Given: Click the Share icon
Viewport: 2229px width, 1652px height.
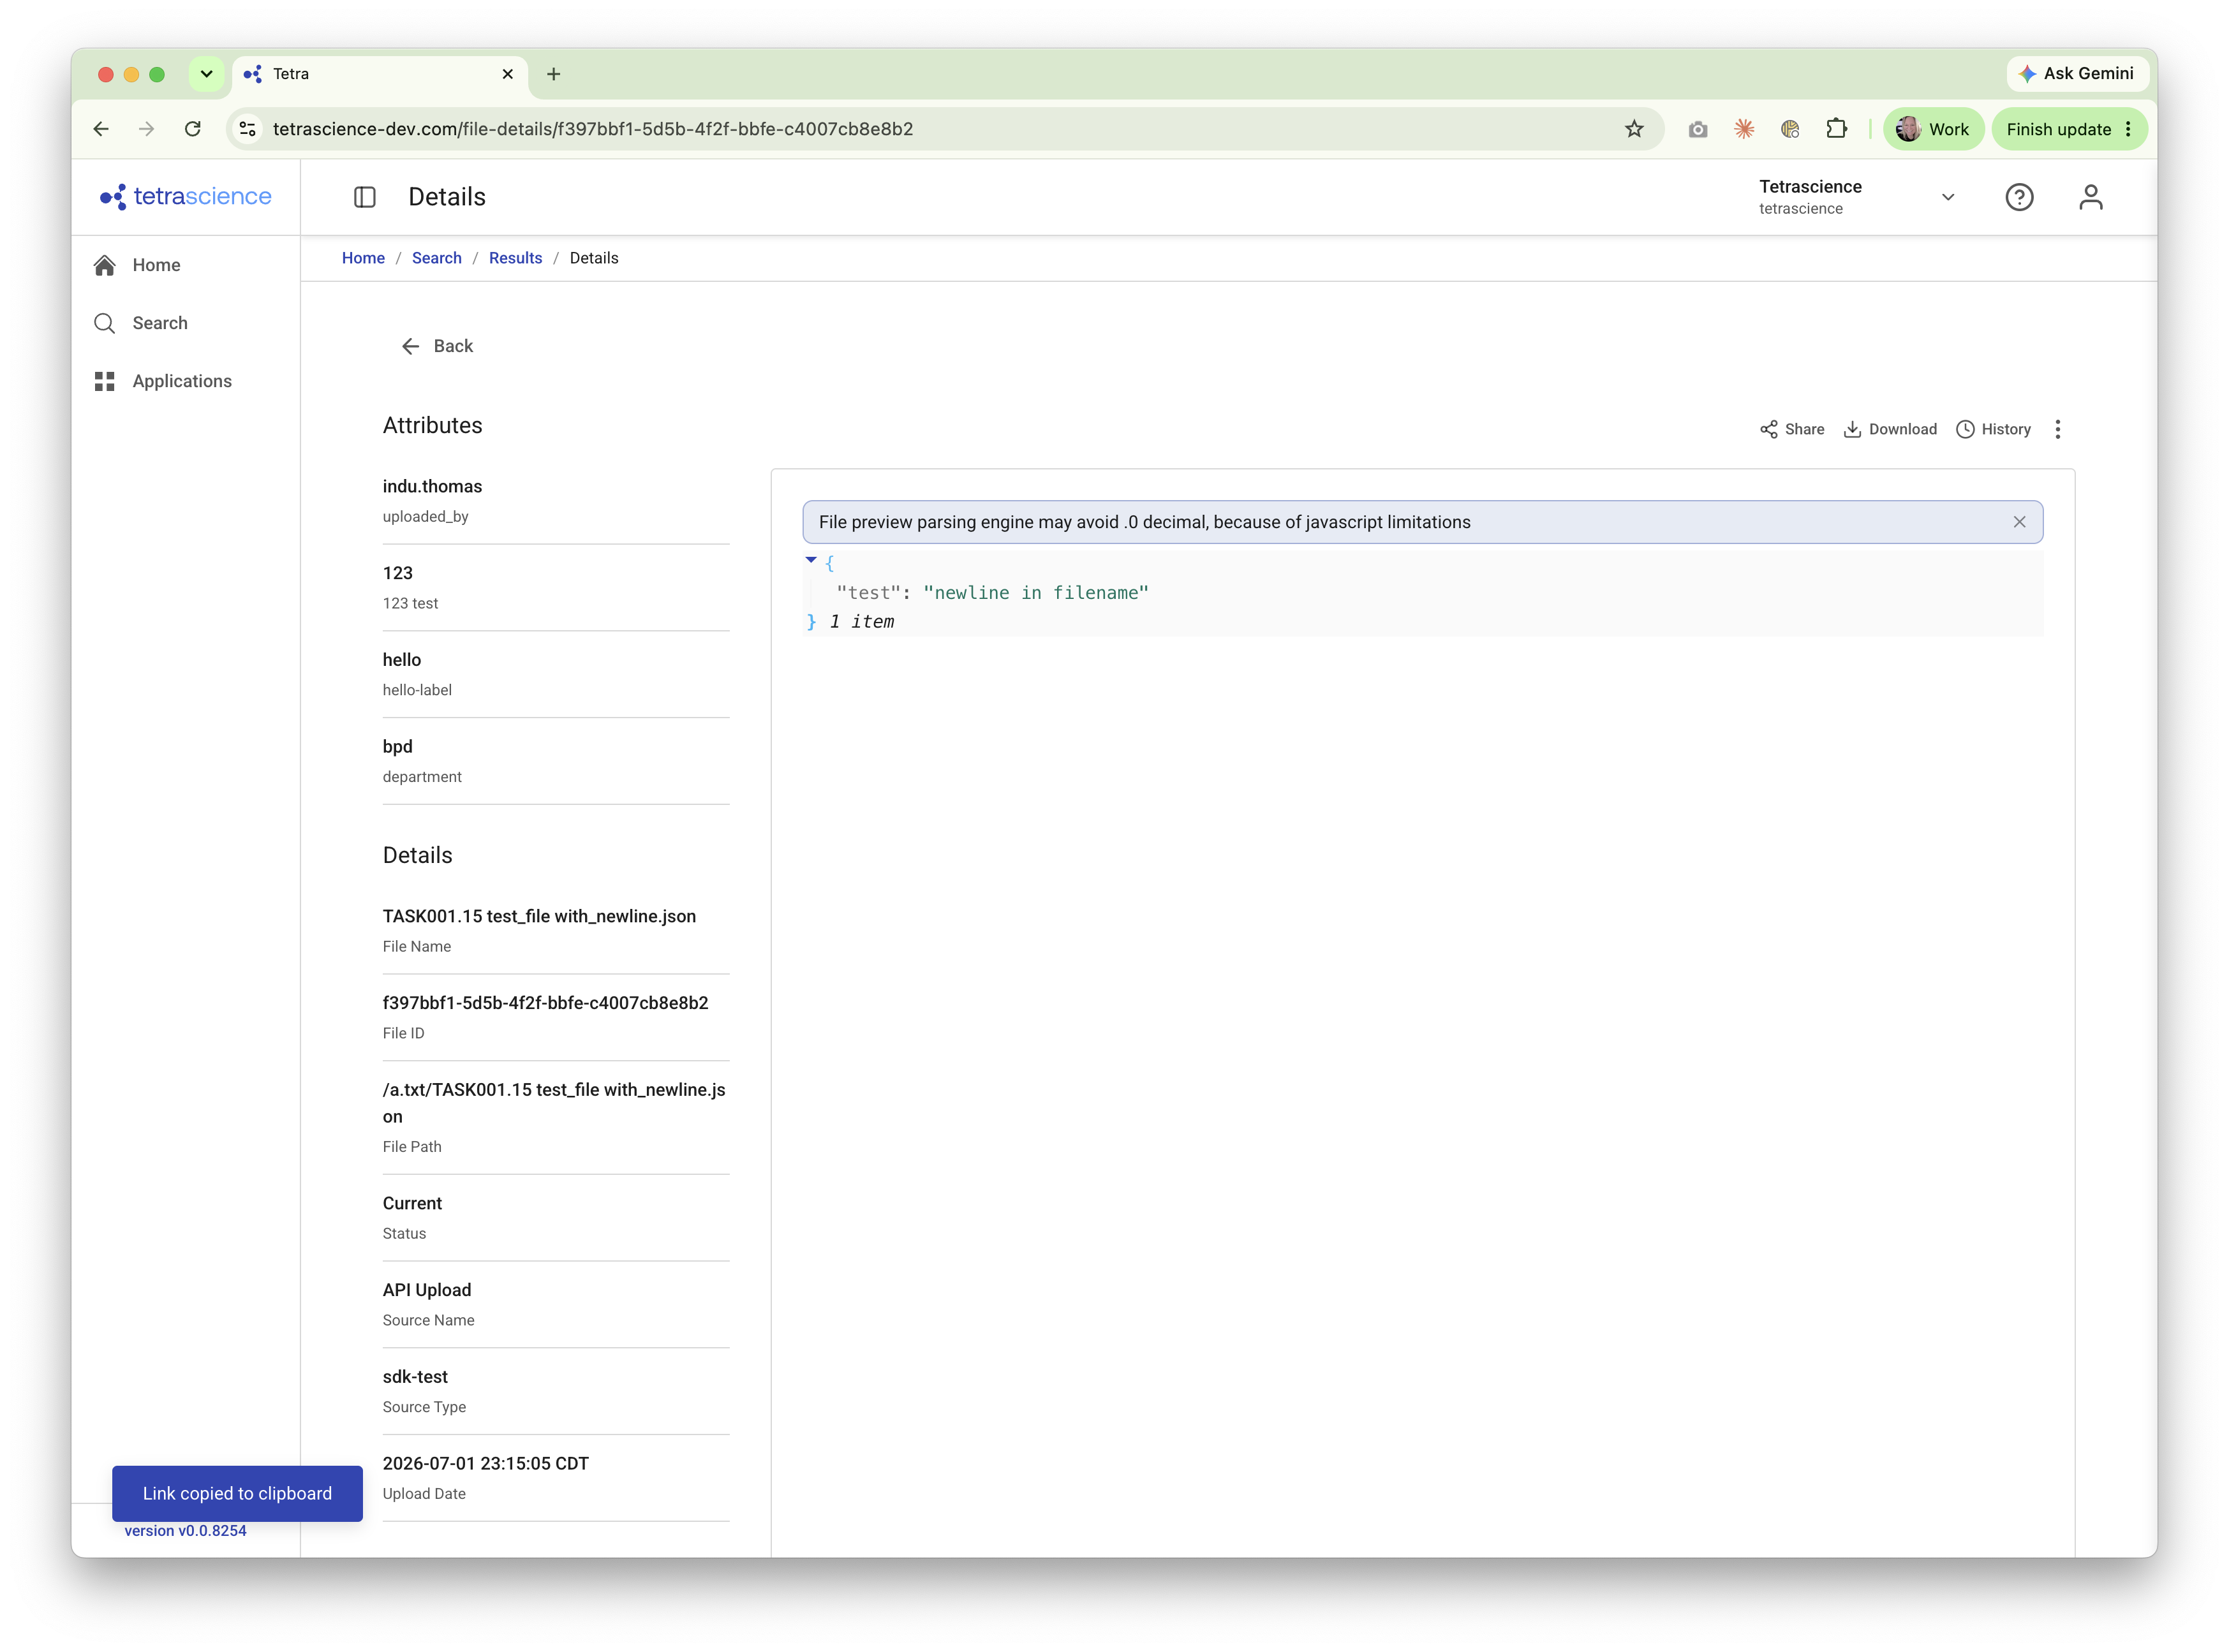Looking at the screenshot, I should [x=1769, y=429].
